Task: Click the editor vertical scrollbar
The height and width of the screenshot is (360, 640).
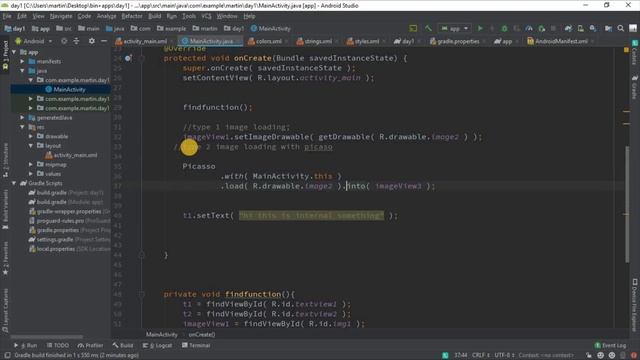Action: tap(627, 204)
